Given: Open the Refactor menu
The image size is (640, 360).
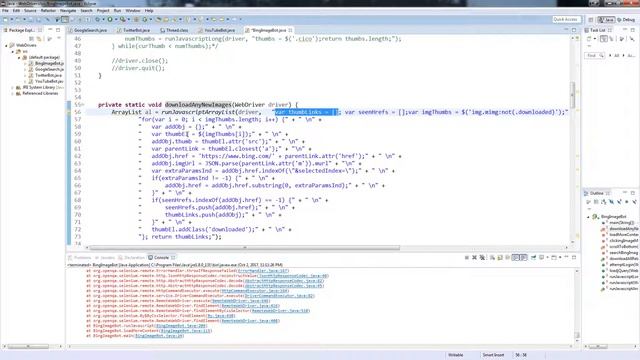Looking at the screenshot, I should (x=48, y=11).
